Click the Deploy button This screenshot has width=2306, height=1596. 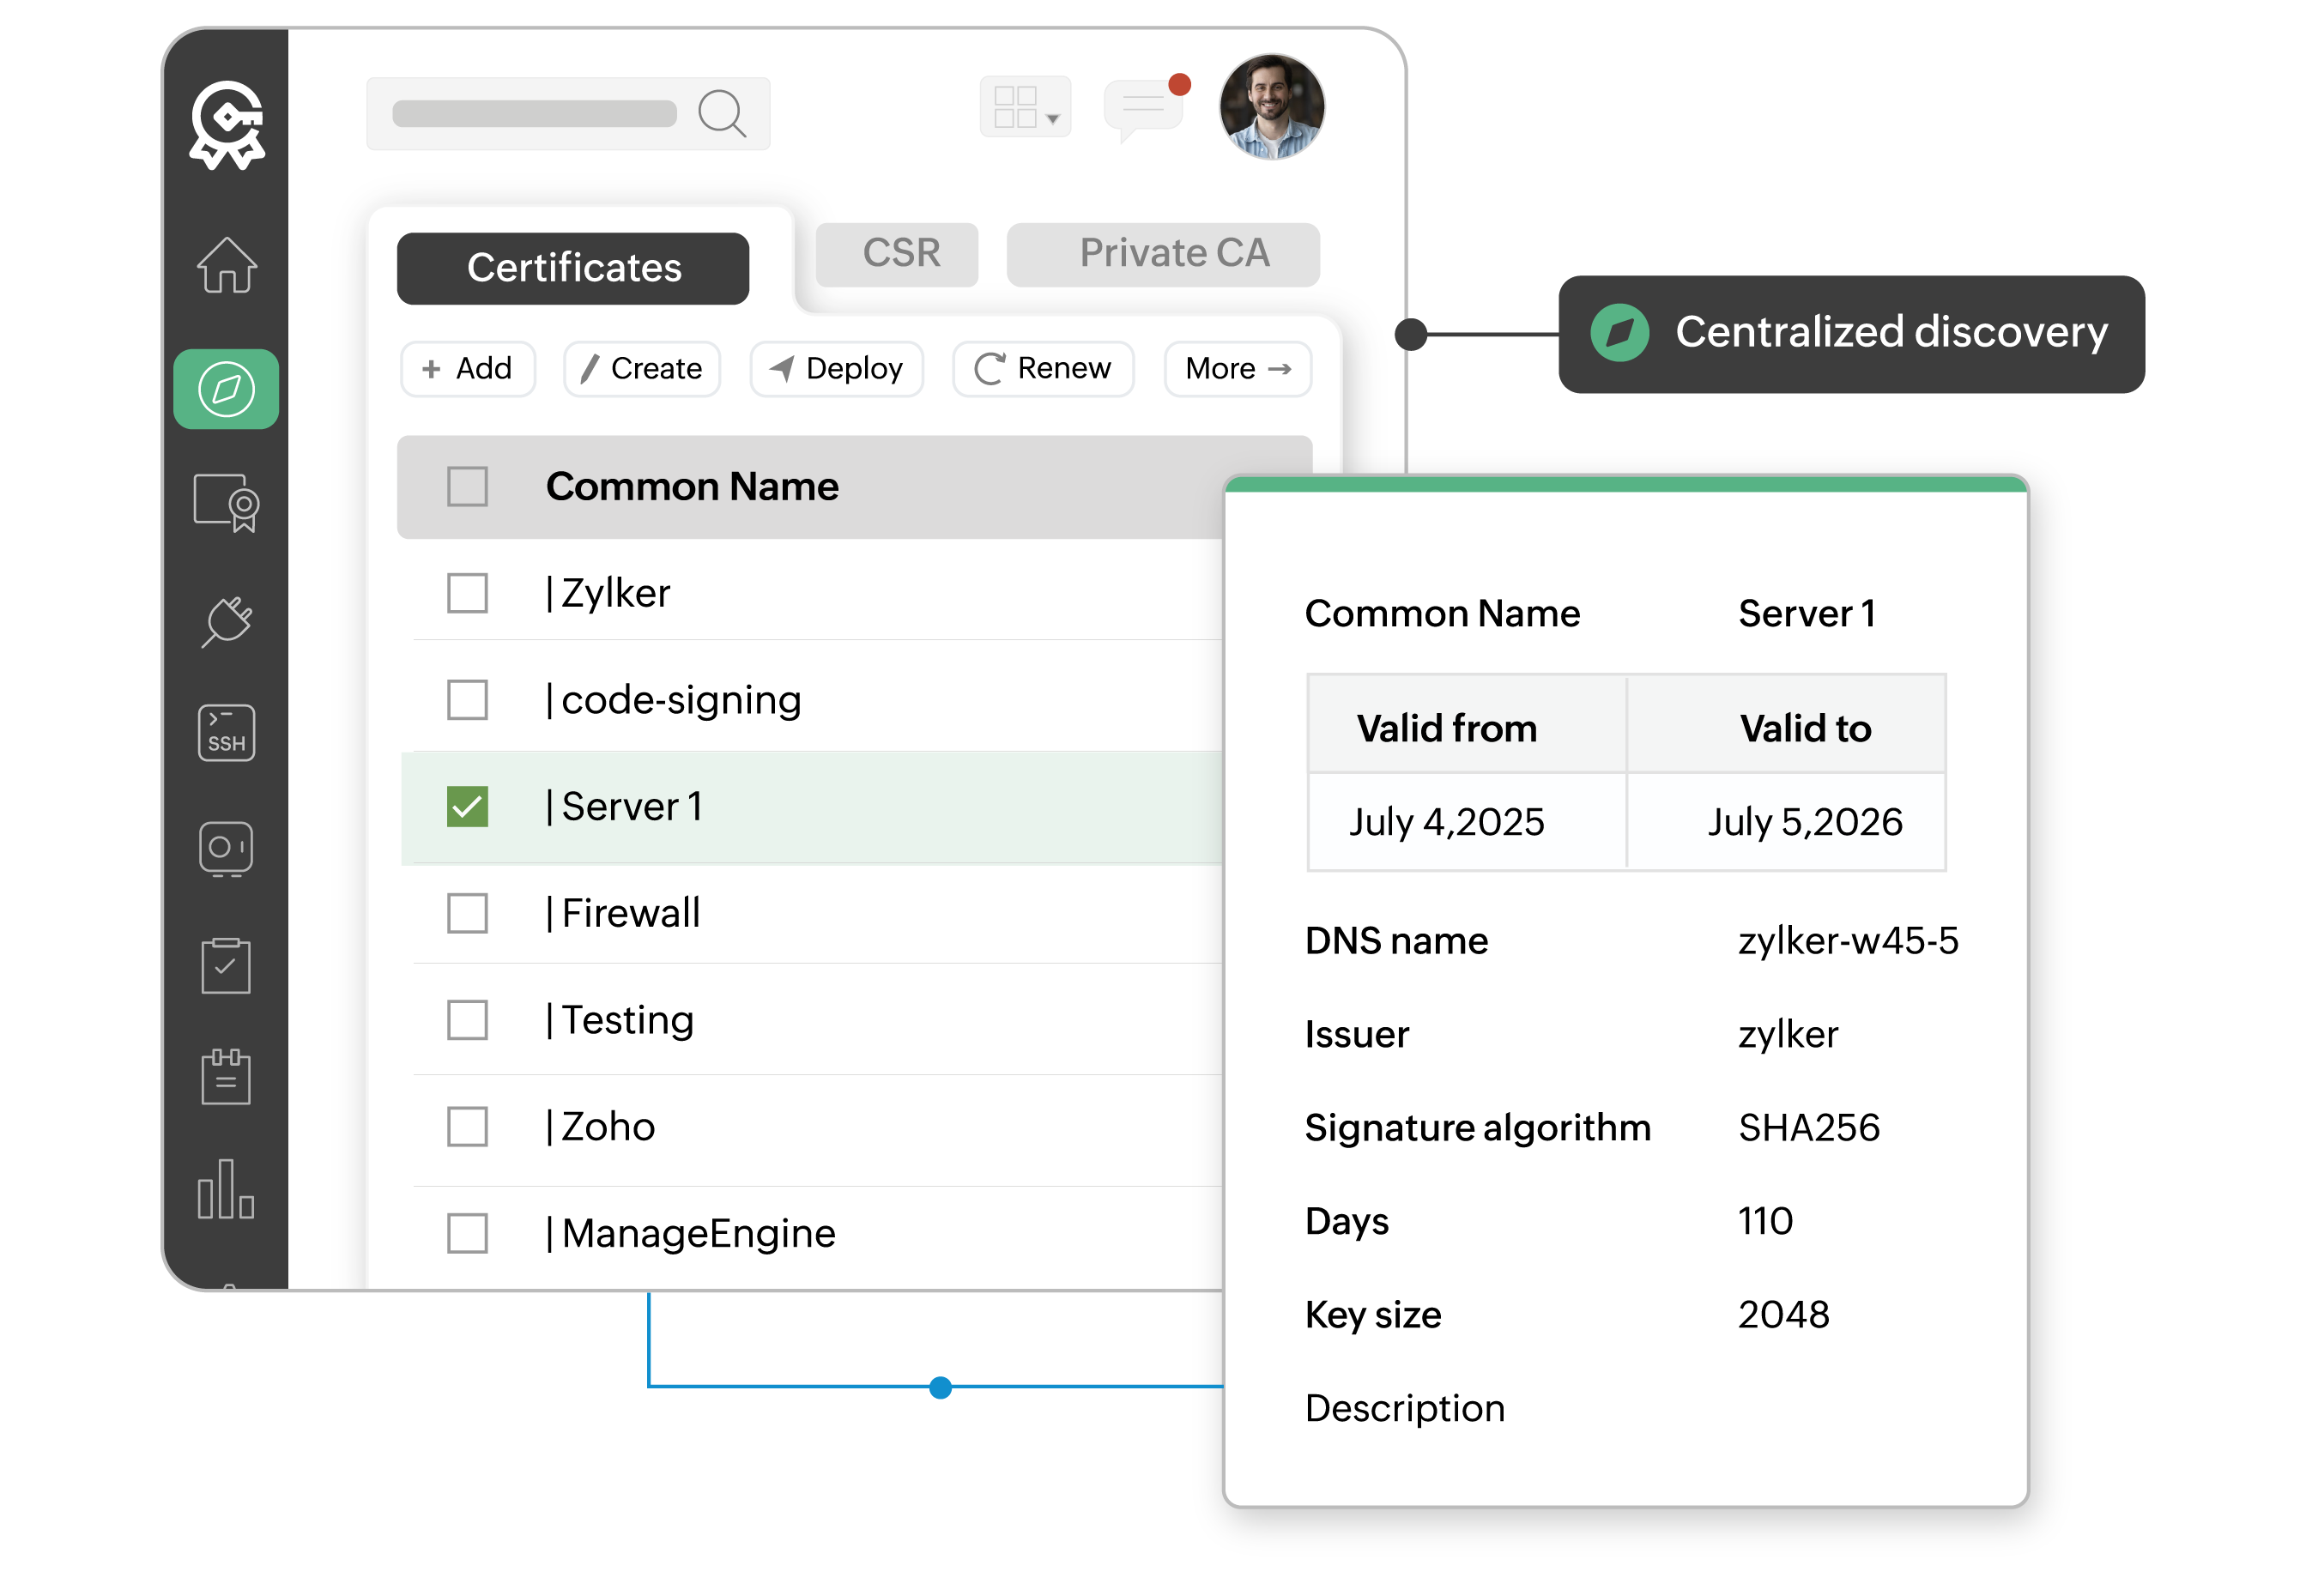point(836,369)
